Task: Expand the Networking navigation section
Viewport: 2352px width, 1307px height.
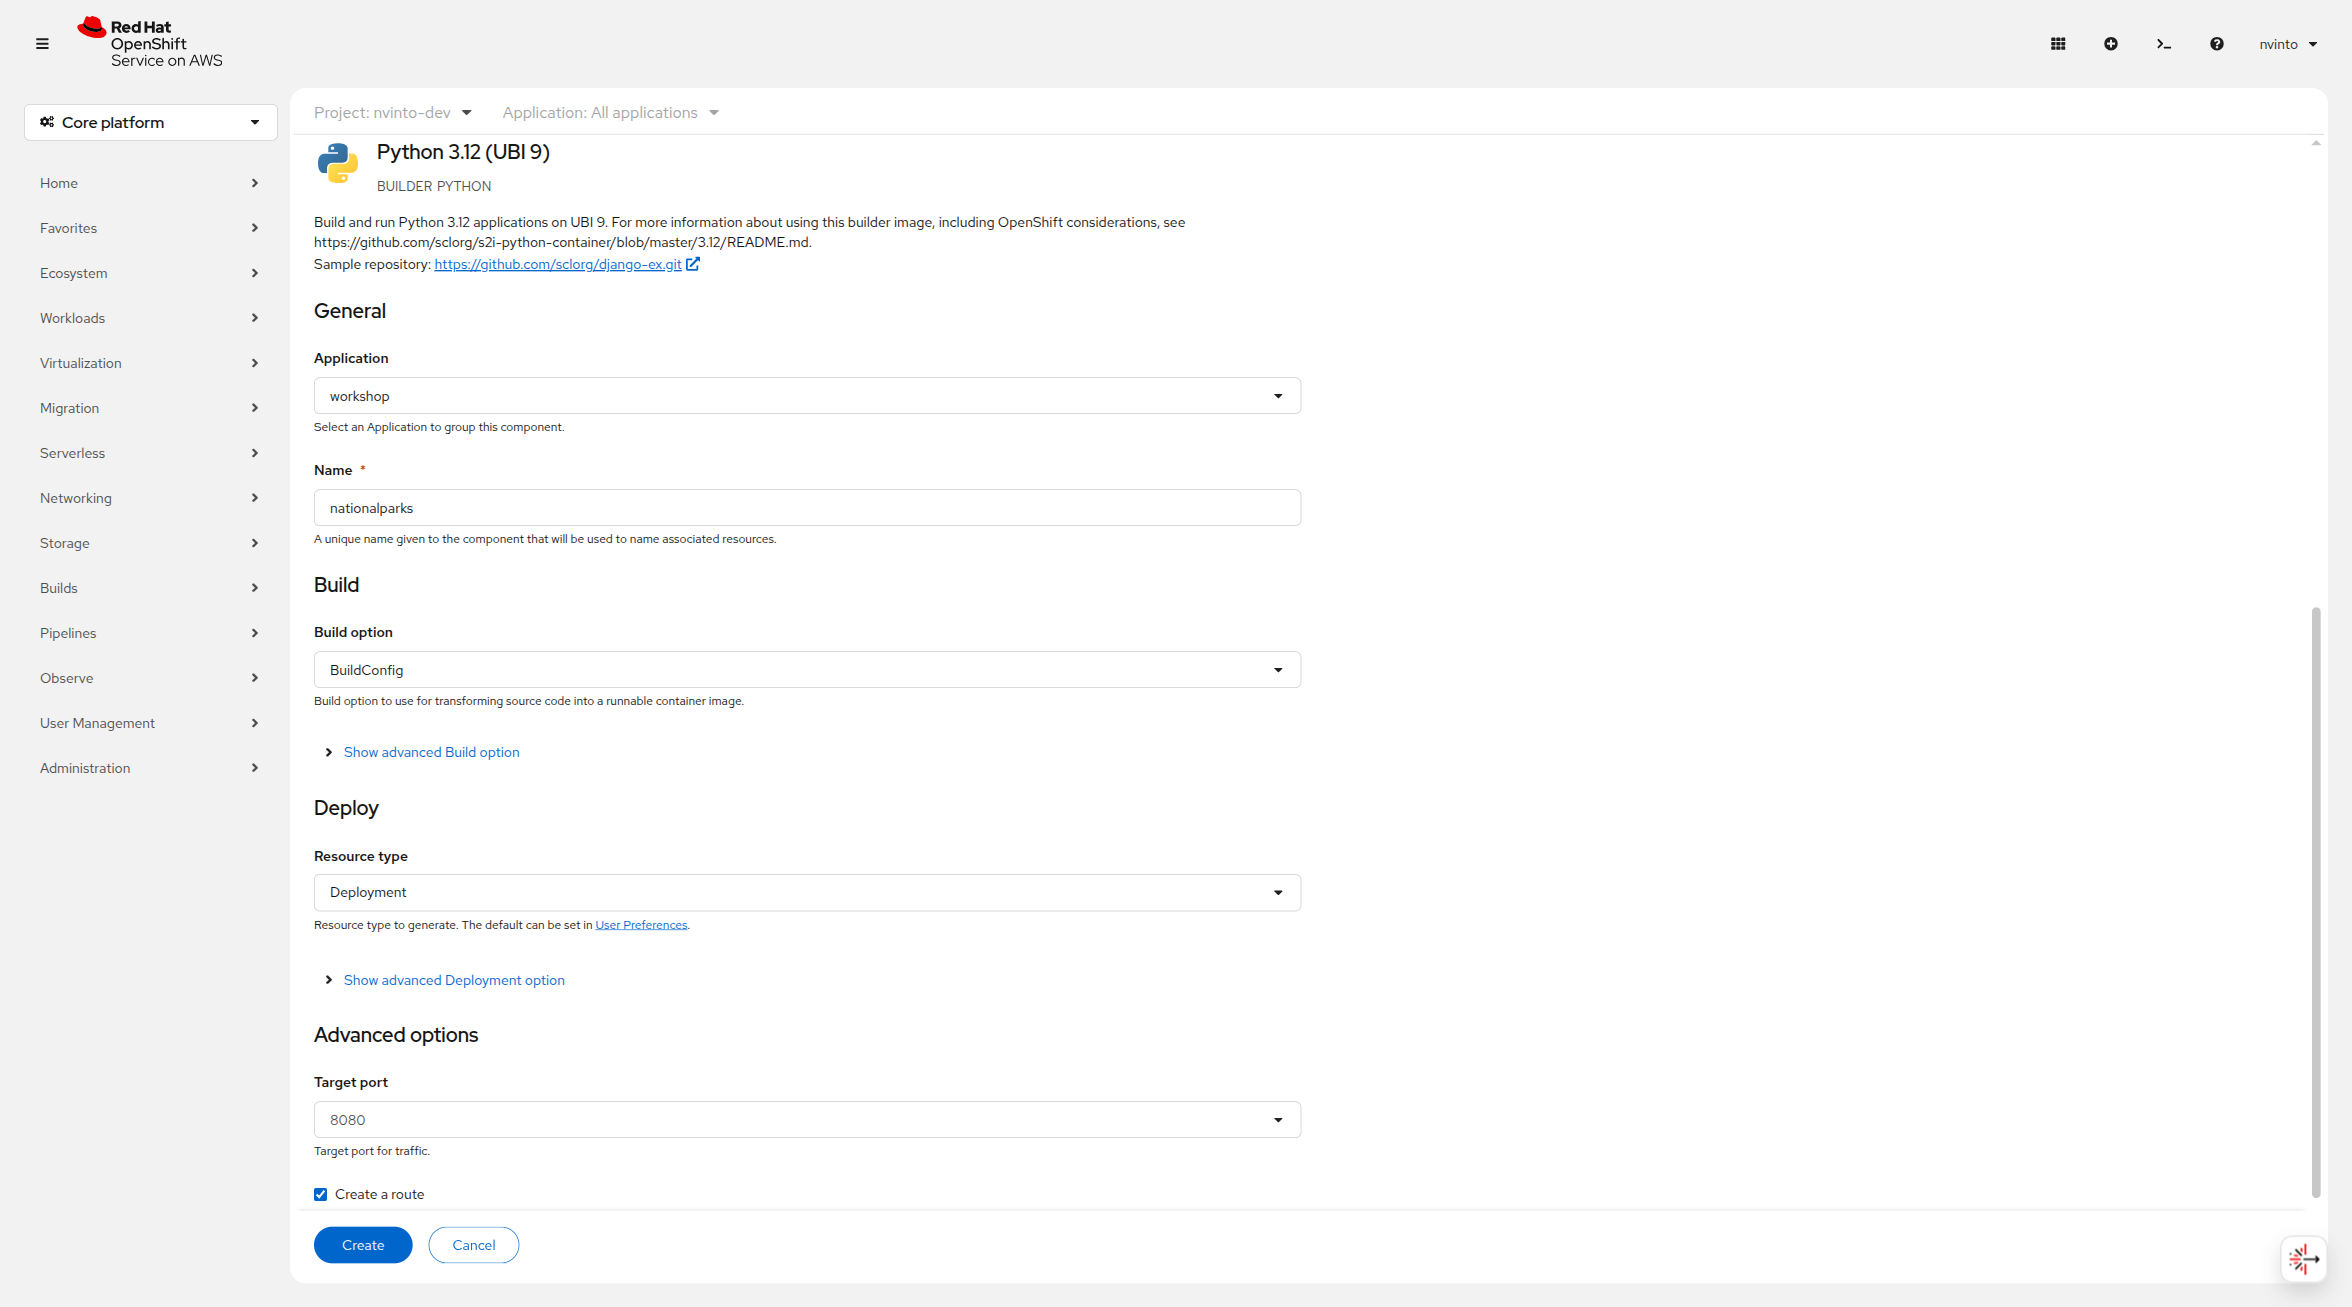Action: (150, 498)
